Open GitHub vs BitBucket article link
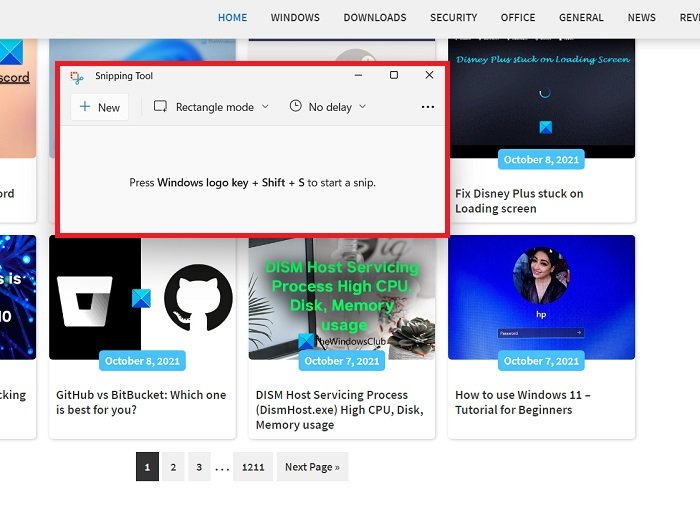 [141, 402]
